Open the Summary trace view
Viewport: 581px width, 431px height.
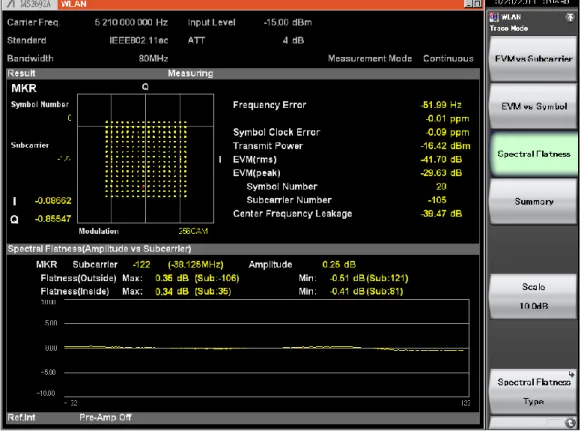533,202
